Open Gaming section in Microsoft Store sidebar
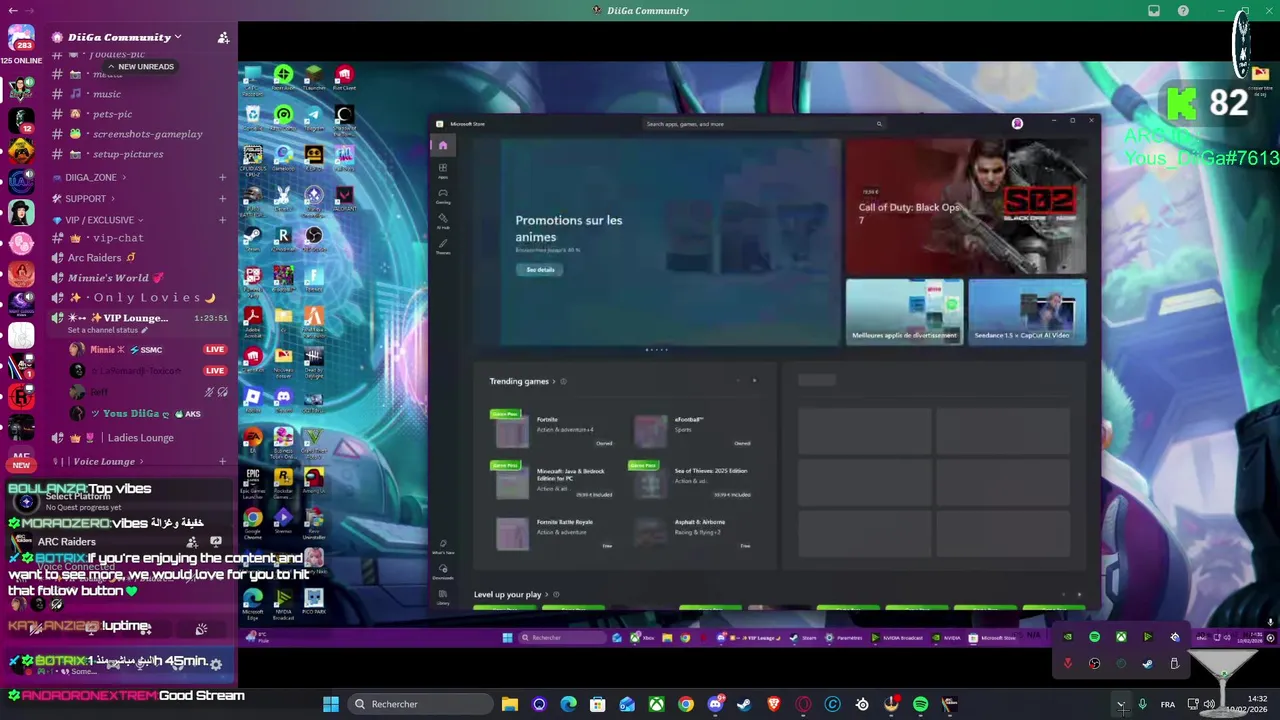The height and width of the screenshot is (720, 1280). 443,195
